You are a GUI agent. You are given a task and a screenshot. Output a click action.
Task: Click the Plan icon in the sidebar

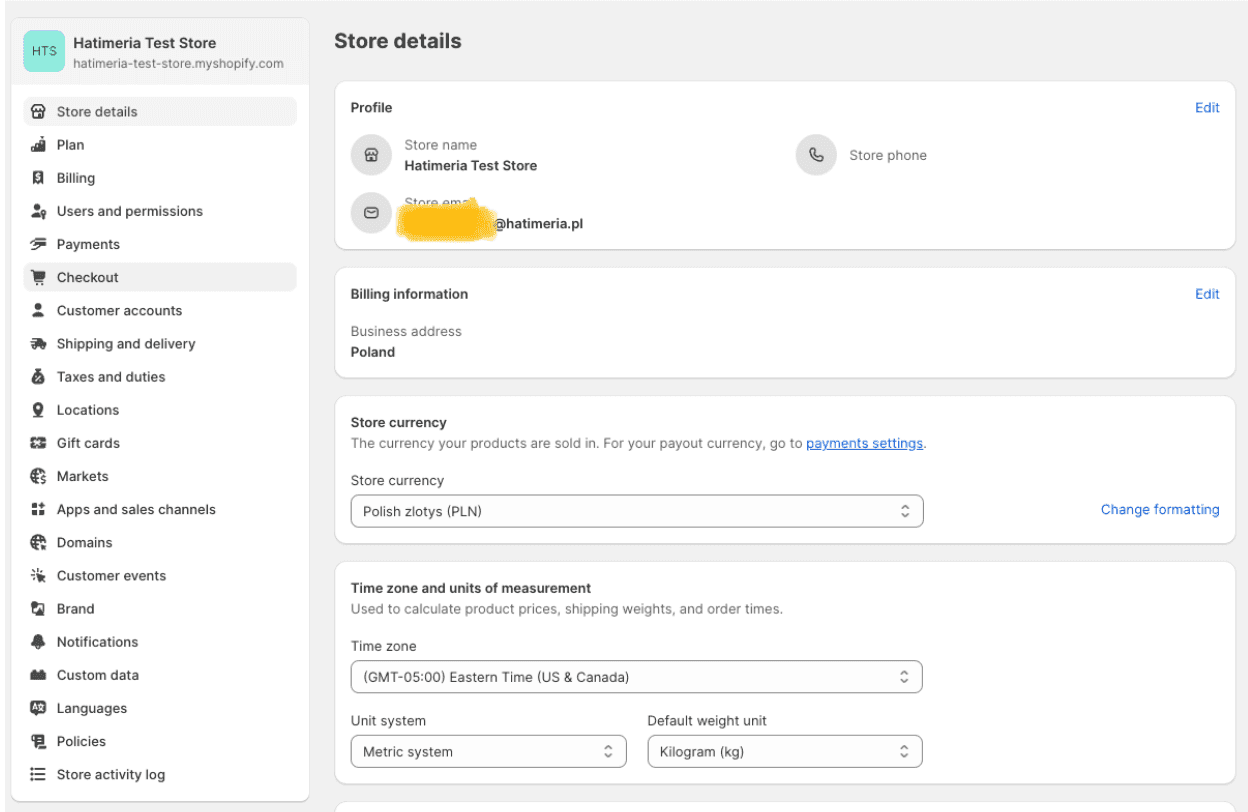tap(38, 144)
